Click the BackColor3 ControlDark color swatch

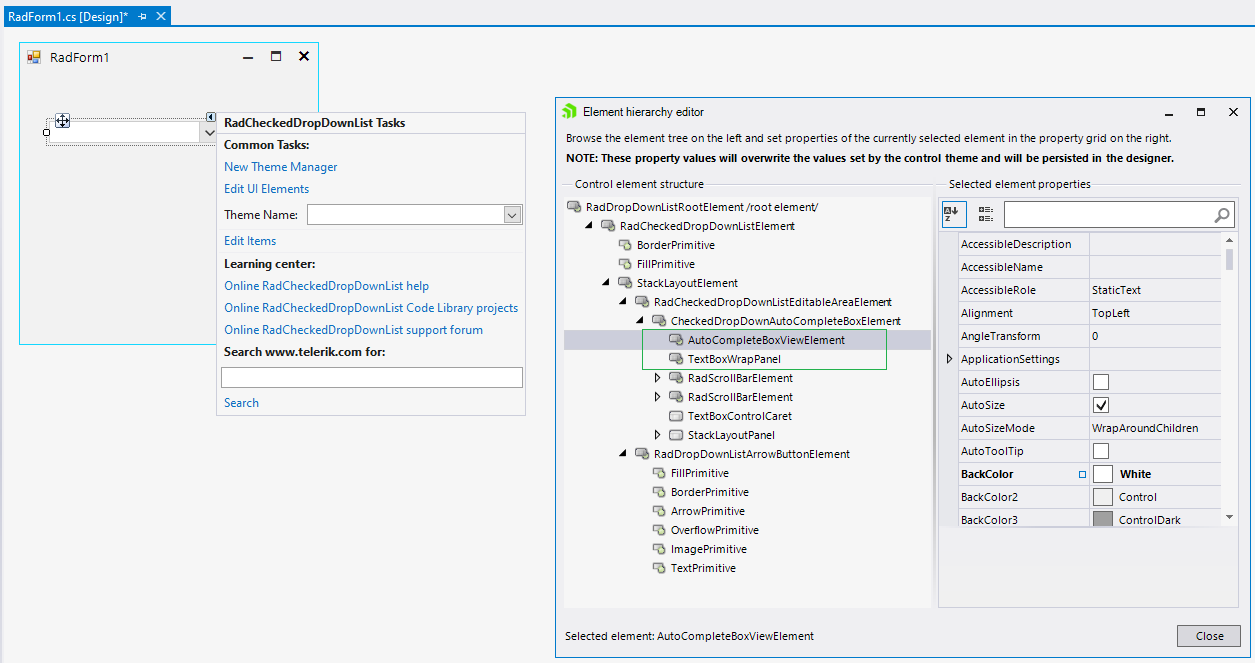[x=1103, y=520]
